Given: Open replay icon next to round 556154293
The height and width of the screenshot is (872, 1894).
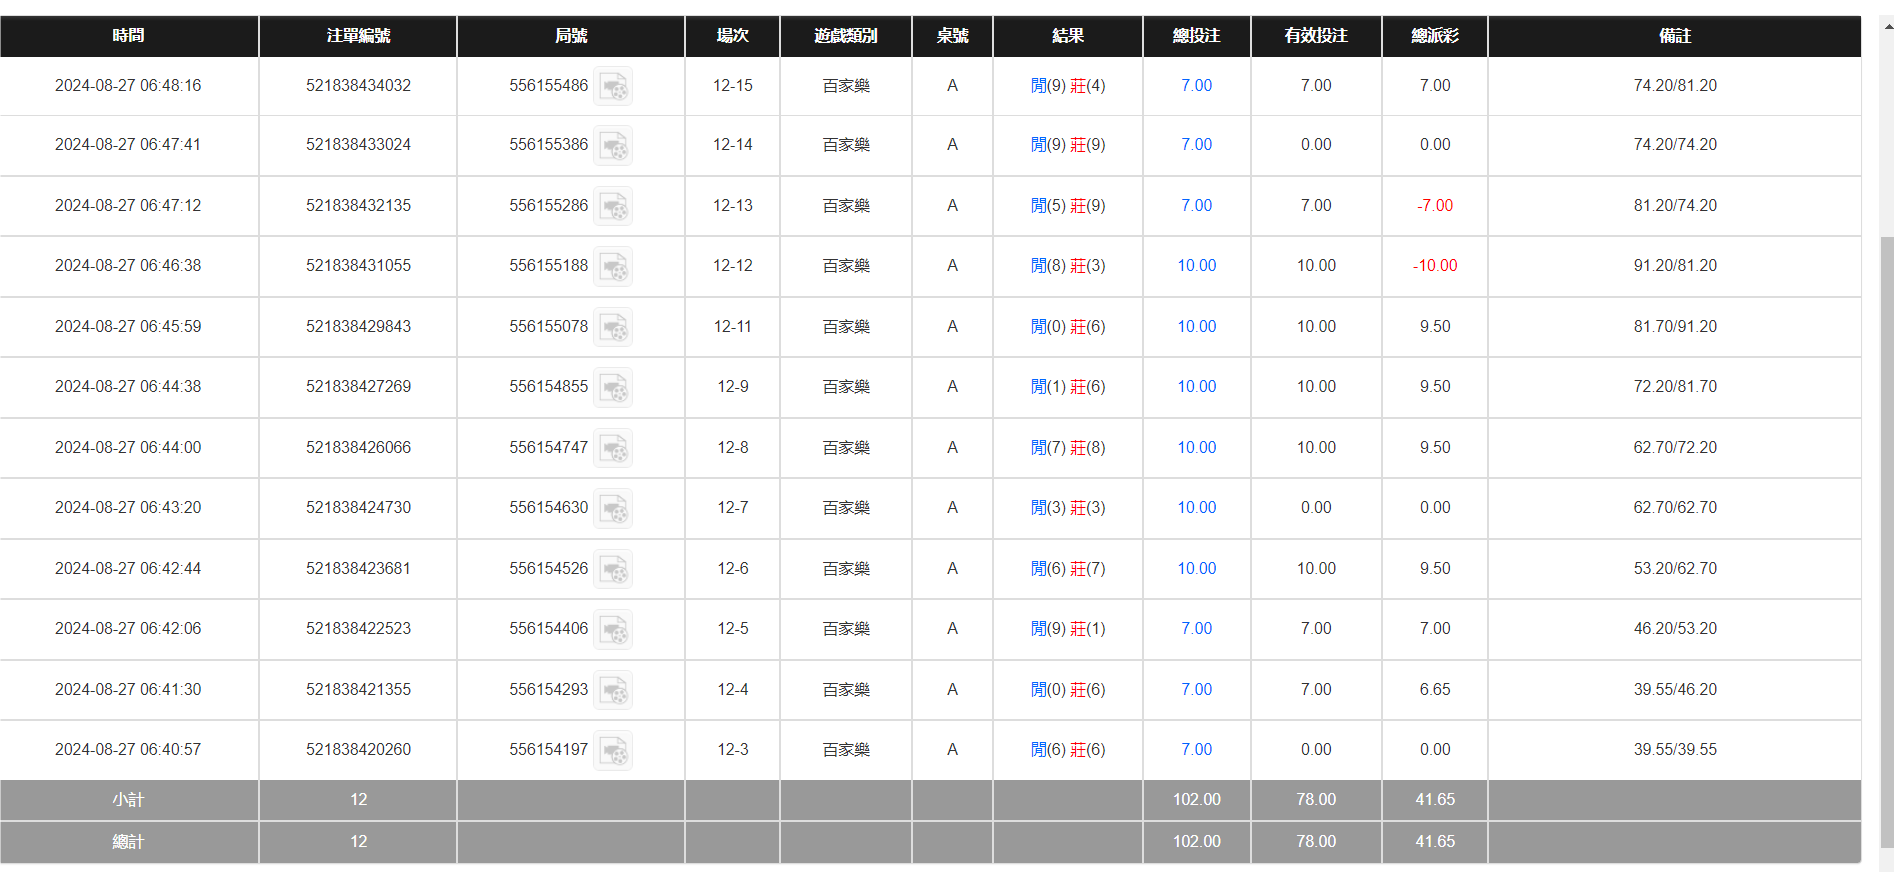Looking at the screenshot, I should [x=613, y=690].
